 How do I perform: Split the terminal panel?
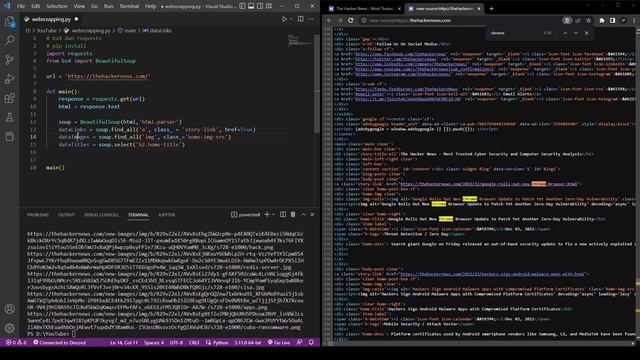coord(283,214)
